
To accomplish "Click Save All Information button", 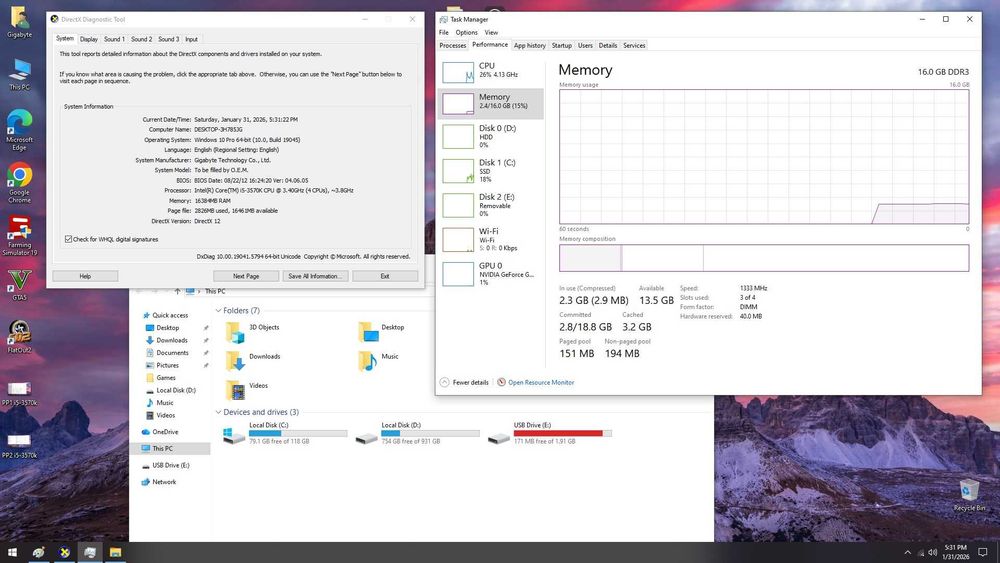I will point(316,276).
